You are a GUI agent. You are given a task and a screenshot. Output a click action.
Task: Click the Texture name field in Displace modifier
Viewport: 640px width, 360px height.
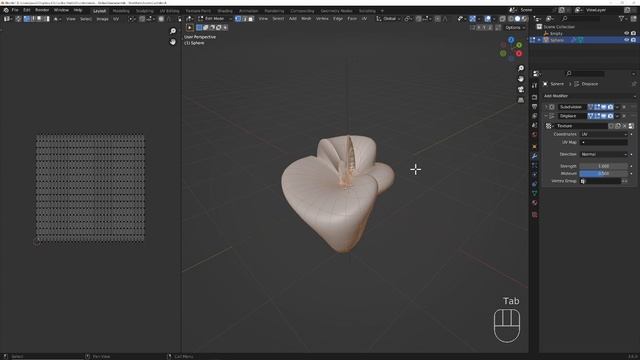[581, 126]
